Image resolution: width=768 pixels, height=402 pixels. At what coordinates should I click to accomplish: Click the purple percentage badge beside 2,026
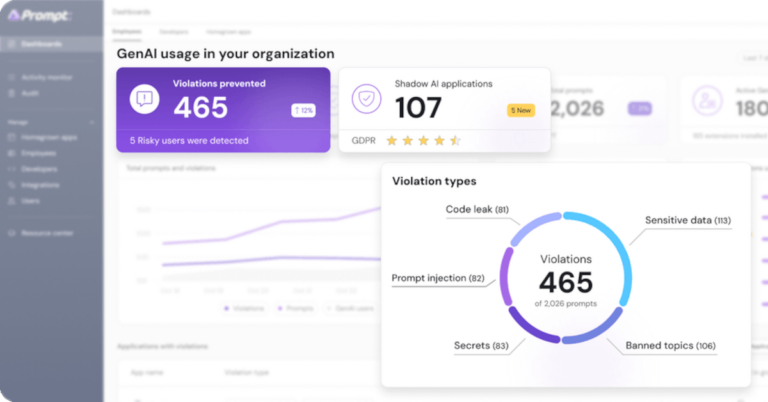coord(640,108)
